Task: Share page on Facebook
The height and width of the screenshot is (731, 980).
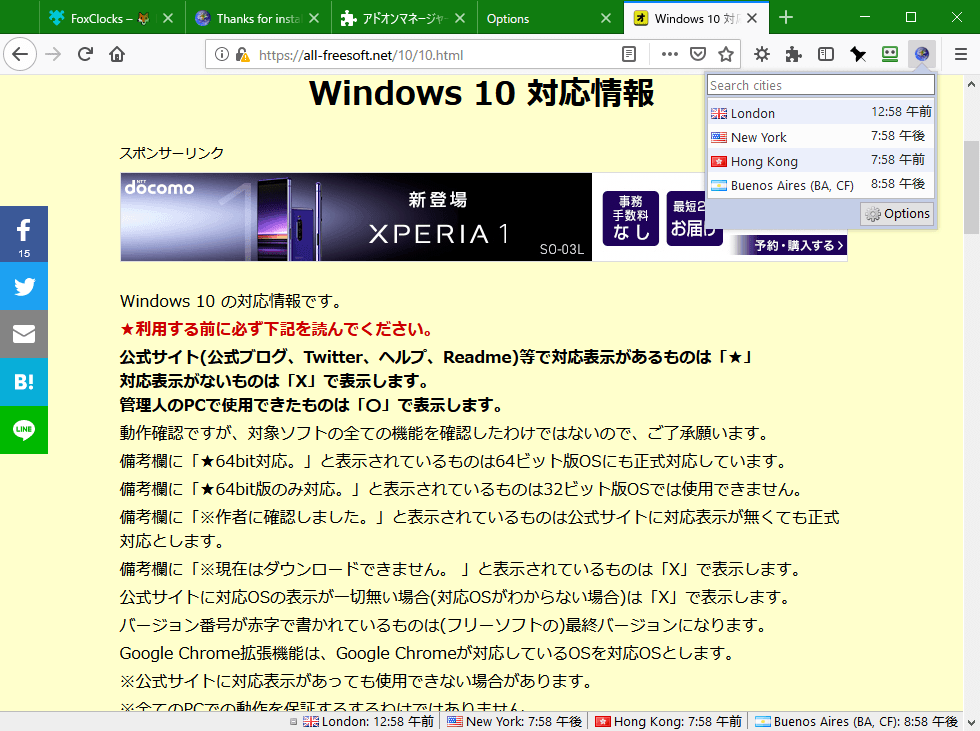Action: pyautogui.click(x=24, y=234)
